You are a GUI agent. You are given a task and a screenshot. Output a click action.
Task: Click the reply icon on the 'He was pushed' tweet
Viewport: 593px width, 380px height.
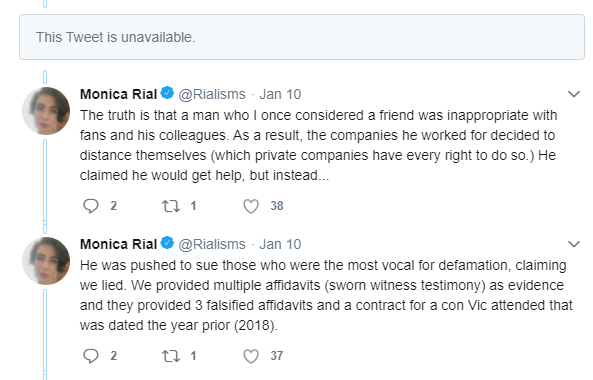tap(91, 356)
